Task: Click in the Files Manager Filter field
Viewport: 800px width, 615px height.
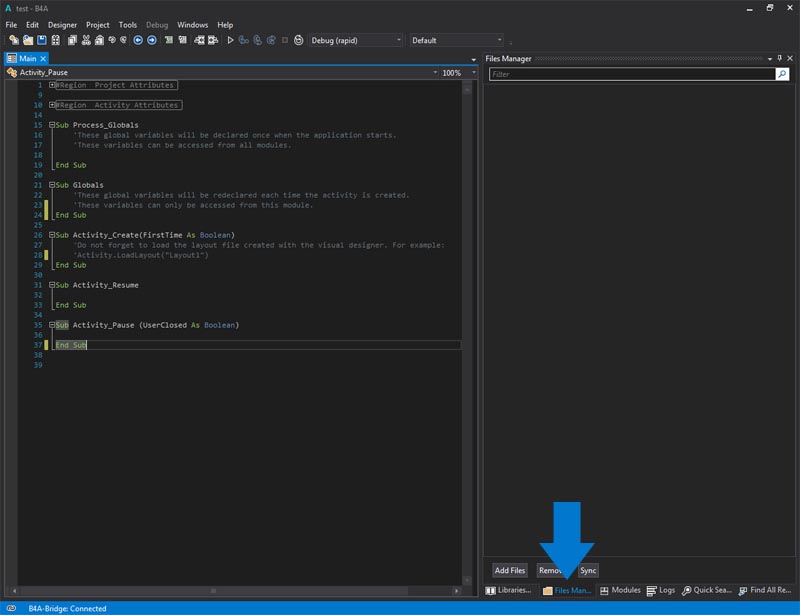Action: (x=632, y=74)
